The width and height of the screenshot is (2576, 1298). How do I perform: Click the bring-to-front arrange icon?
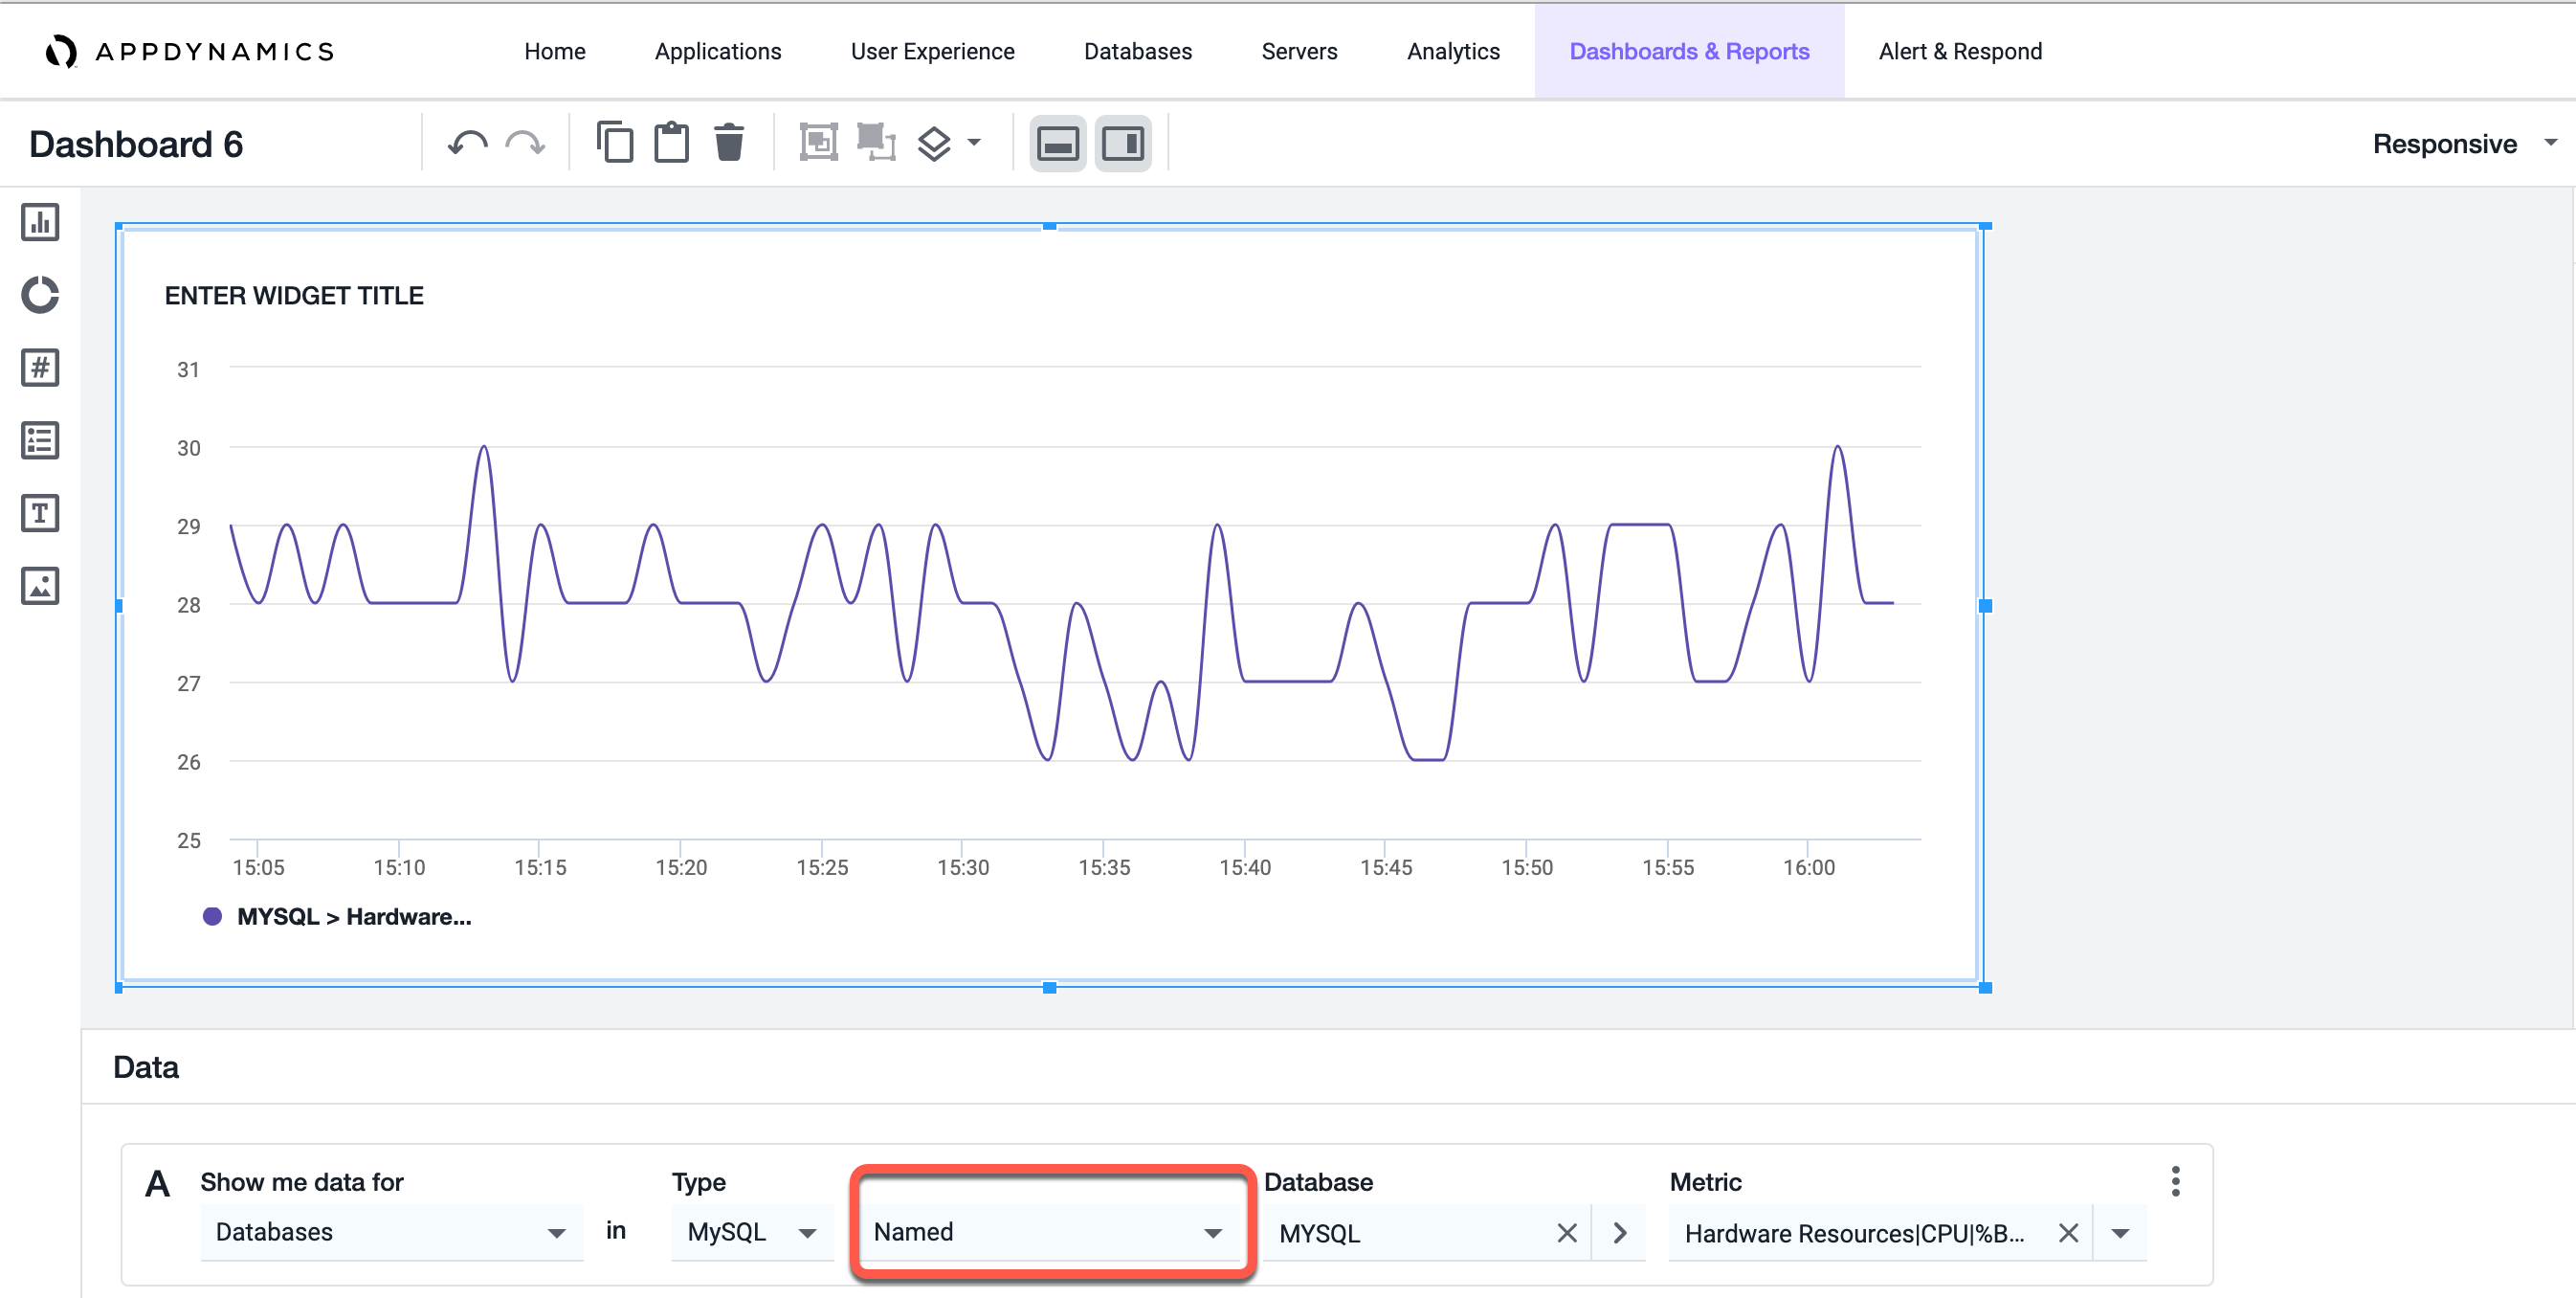tap(818, 142)
